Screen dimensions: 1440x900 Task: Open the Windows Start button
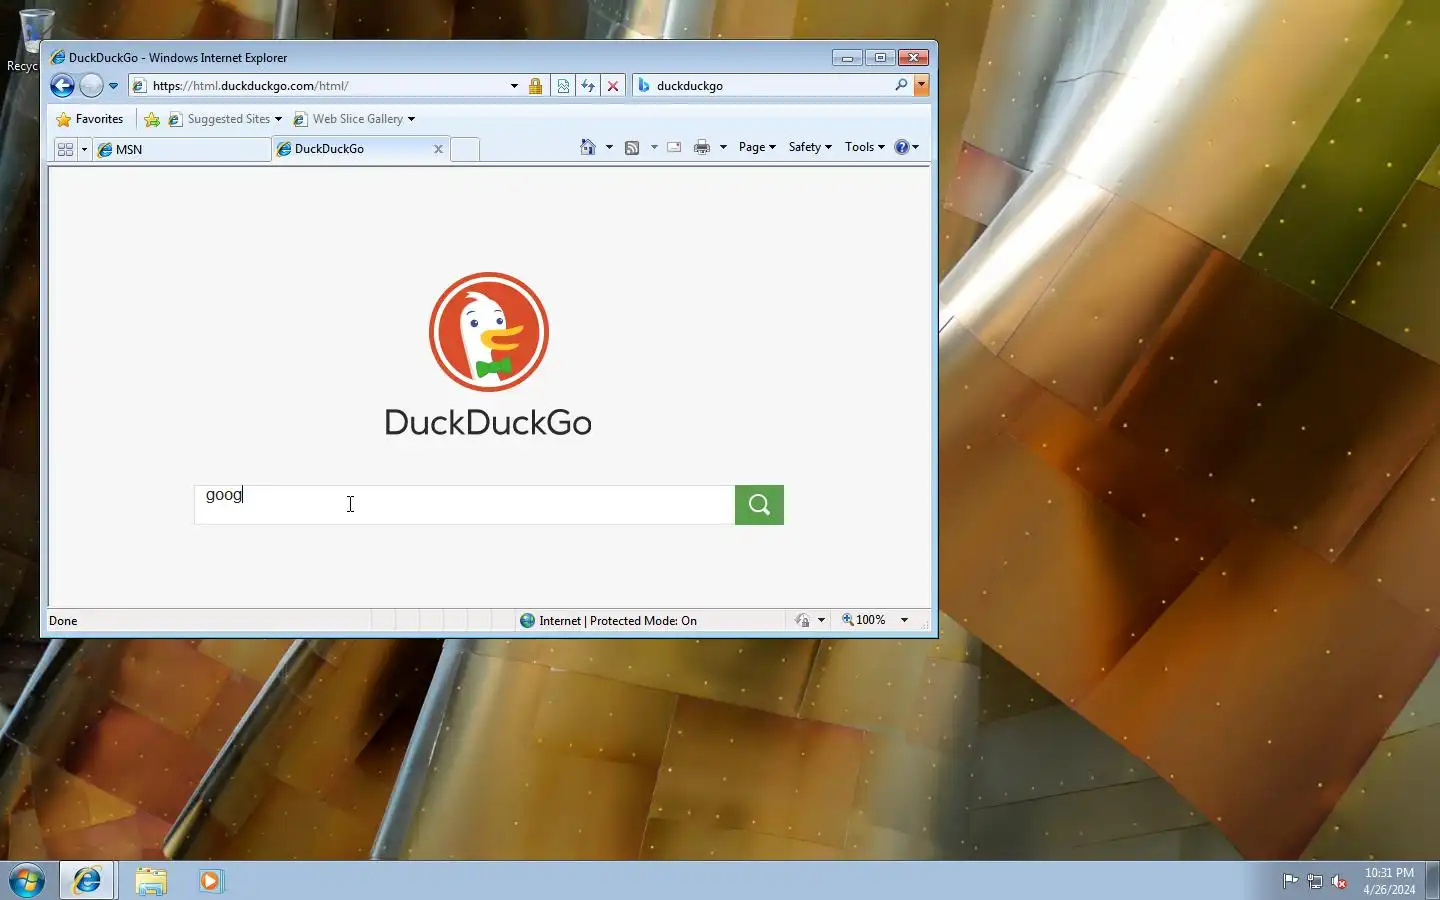pos(27,881)
